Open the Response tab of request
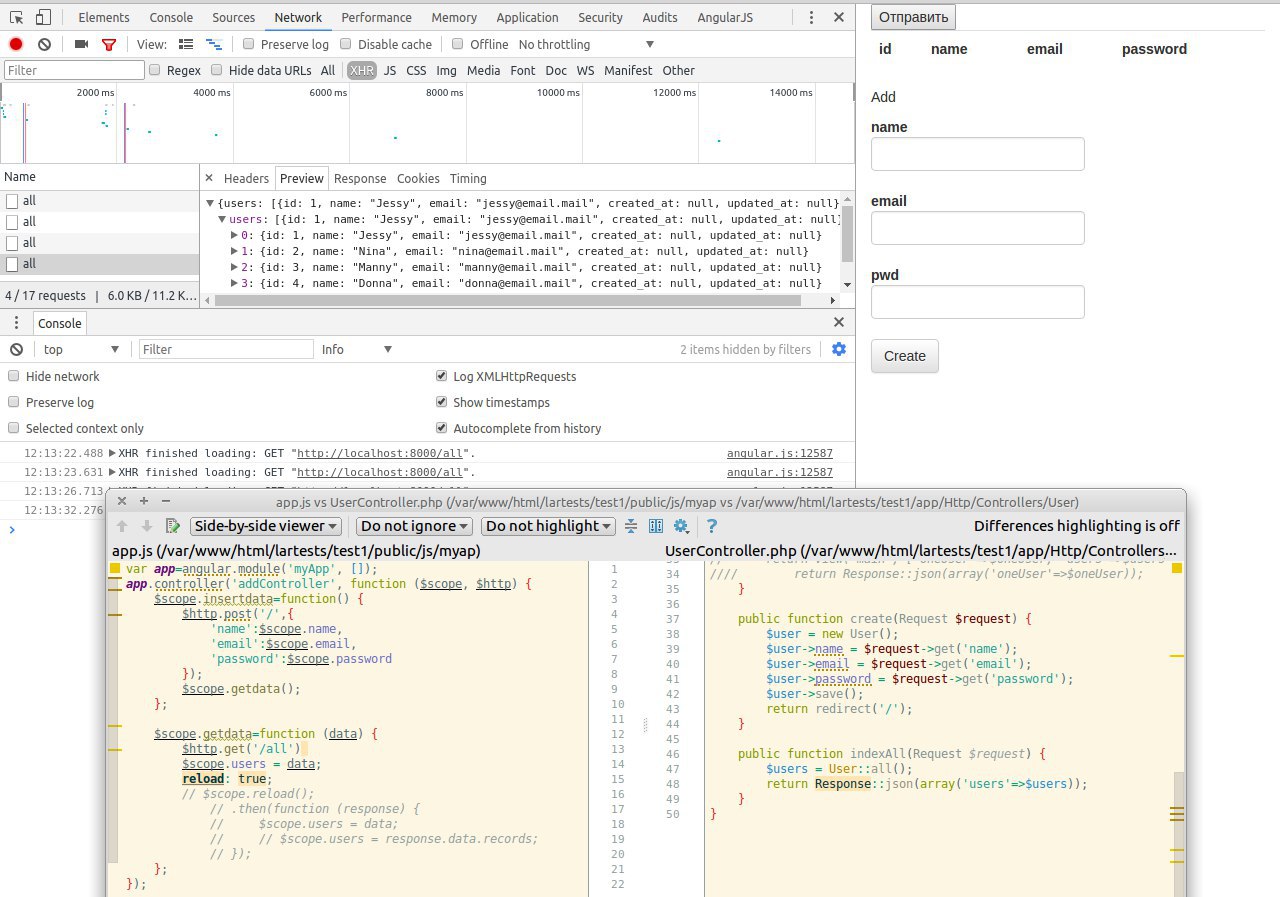The image size is (1280, 897). (x=360, y=178)
